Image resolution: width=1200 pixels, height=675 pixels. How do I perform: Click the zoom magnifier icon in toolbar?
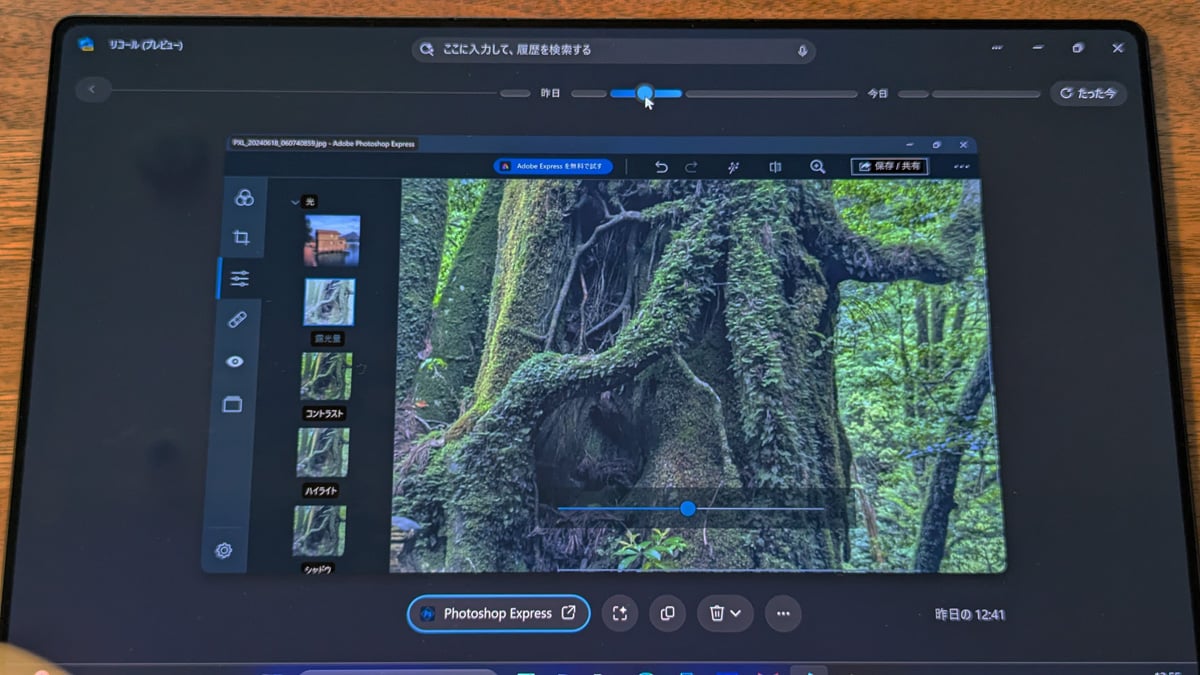click(818, 167)
